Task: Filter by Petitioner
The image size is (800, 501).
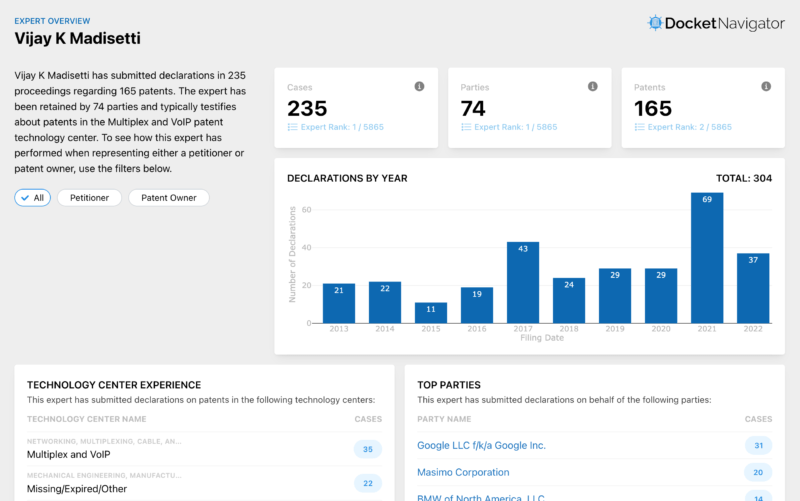Action: coord(89,198)
